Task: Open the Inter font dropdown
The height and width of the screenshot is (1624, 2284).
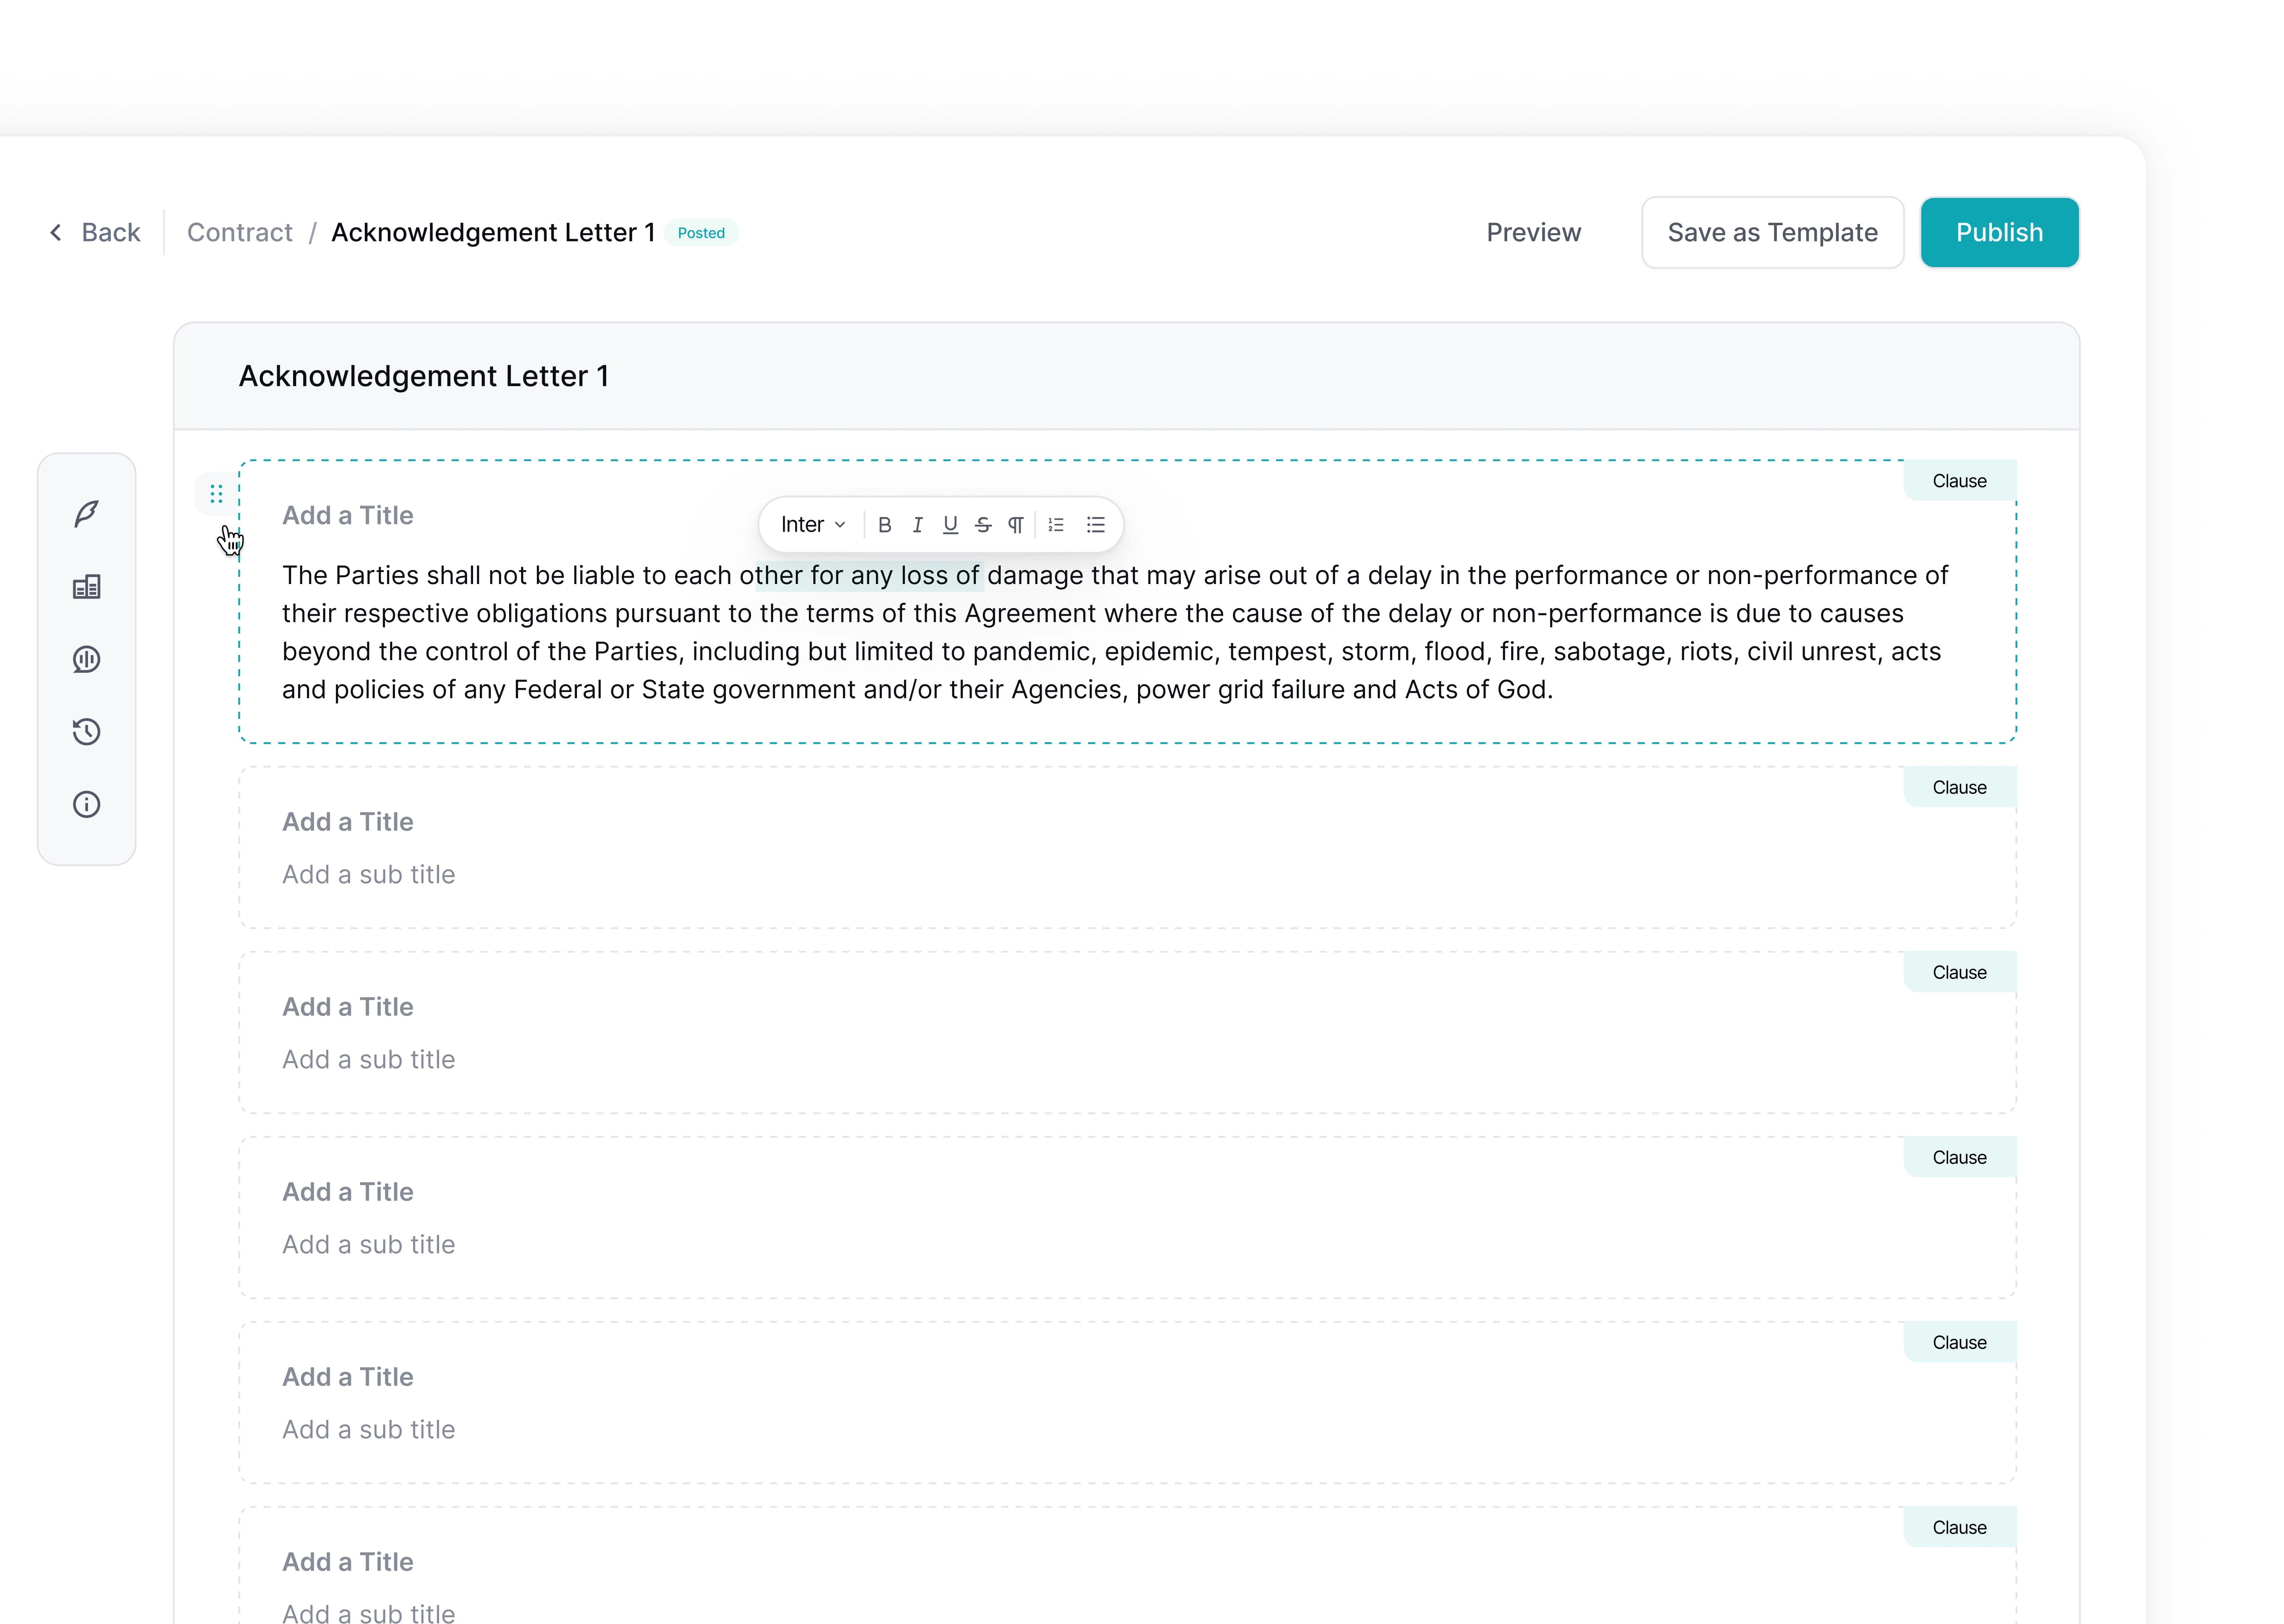Action: 813,525
